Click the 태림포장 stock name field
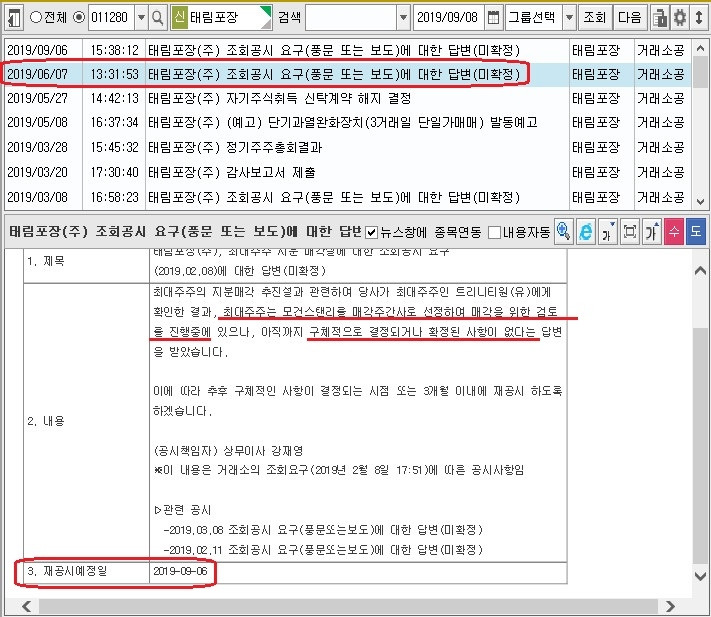 click(221, 18)
